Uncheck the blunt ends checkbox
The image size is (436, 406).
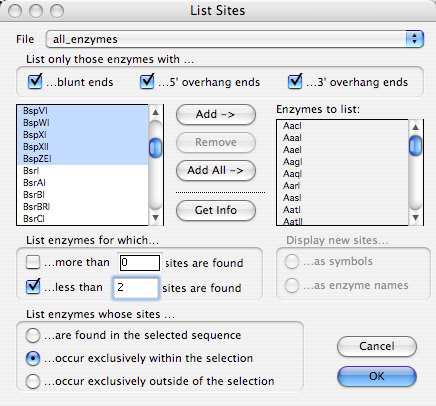pyautogui.click(x=35, y=81)
